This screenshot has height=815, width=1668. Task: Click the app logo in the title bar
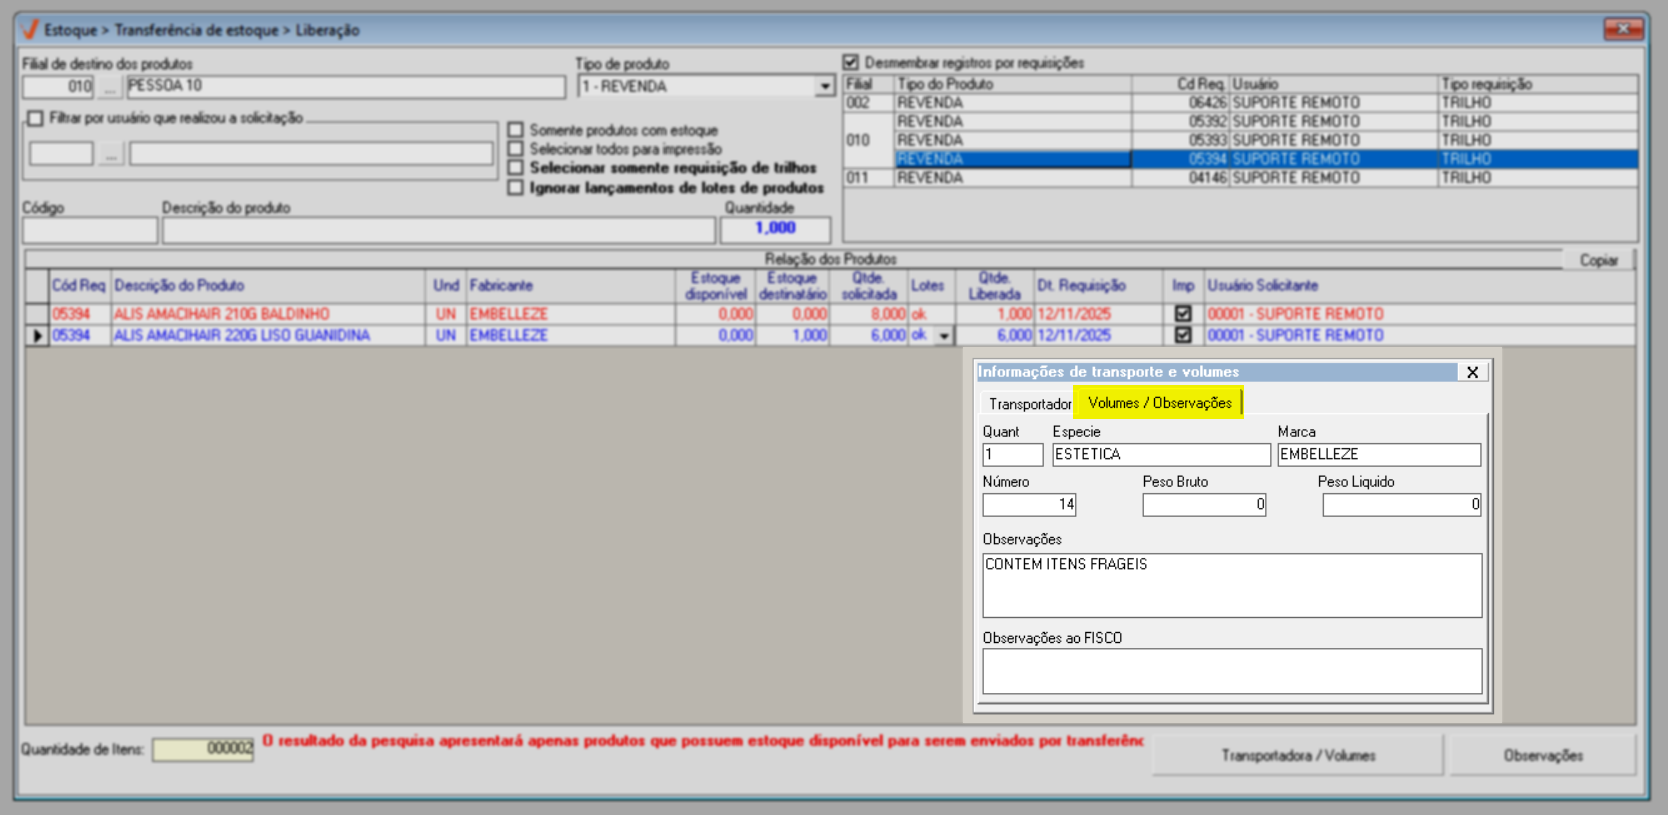coord(29,29)
